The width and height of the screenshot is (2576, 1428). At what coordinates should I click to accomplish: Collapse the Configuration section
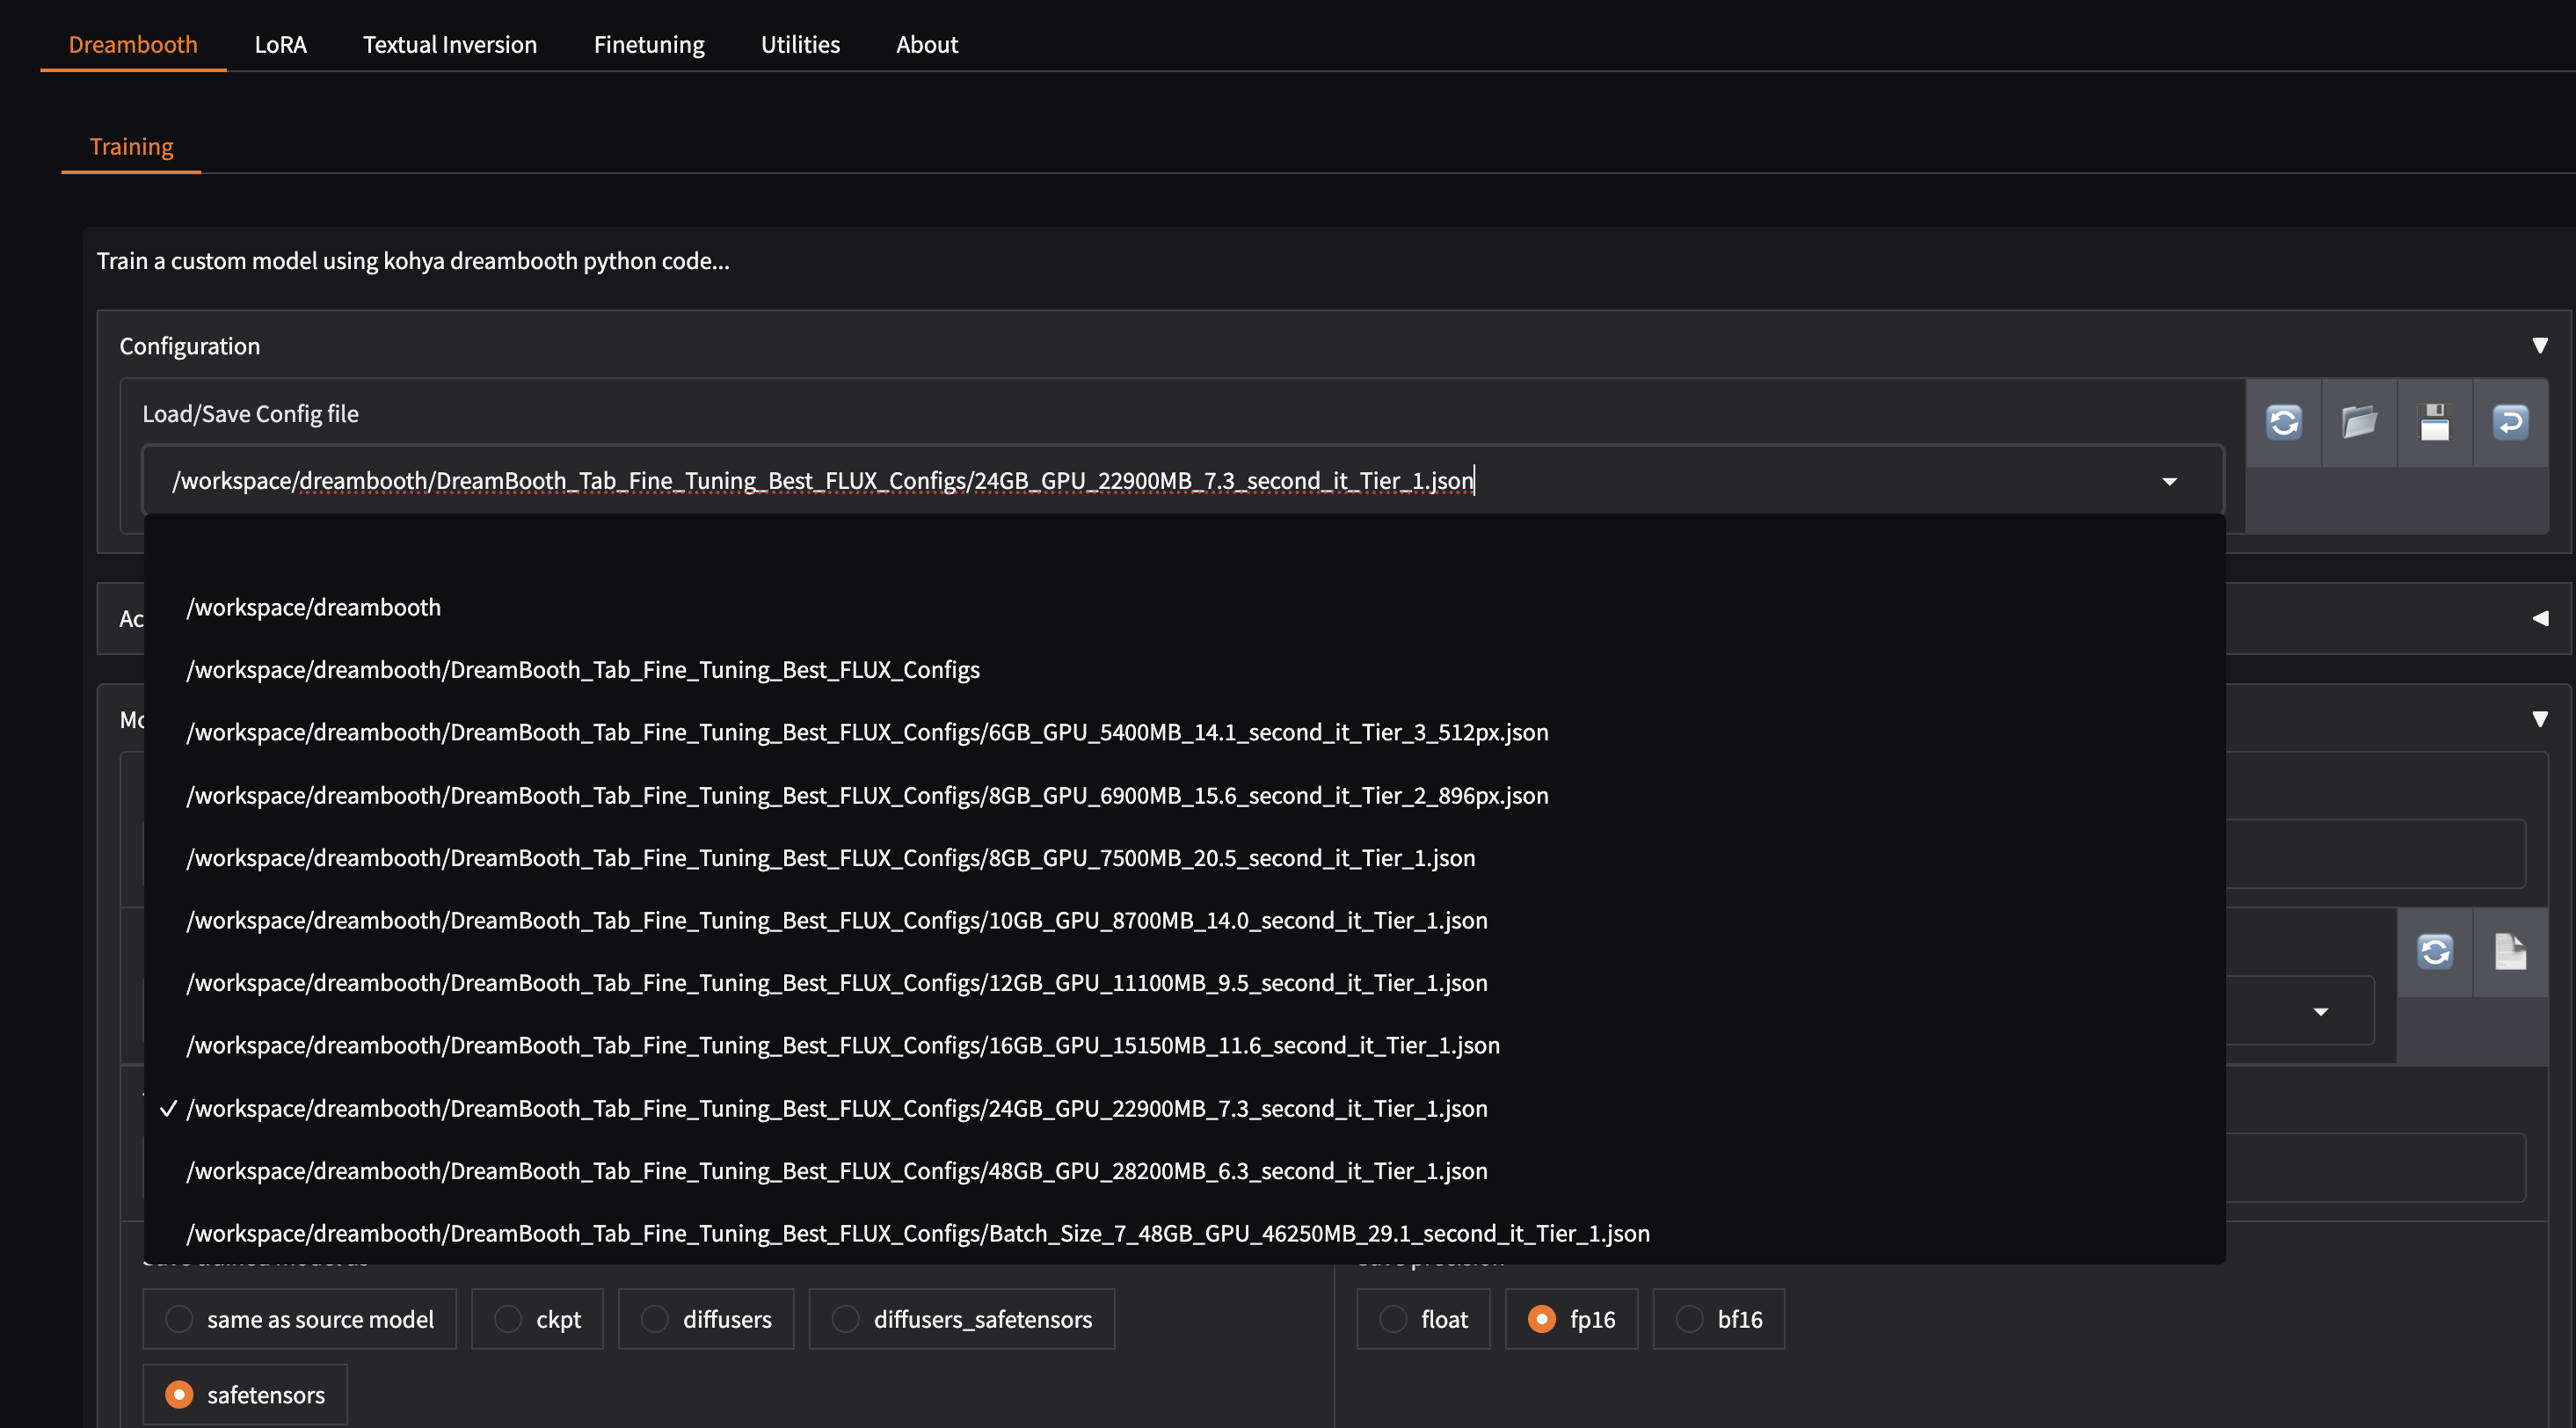click(2542, 345)
